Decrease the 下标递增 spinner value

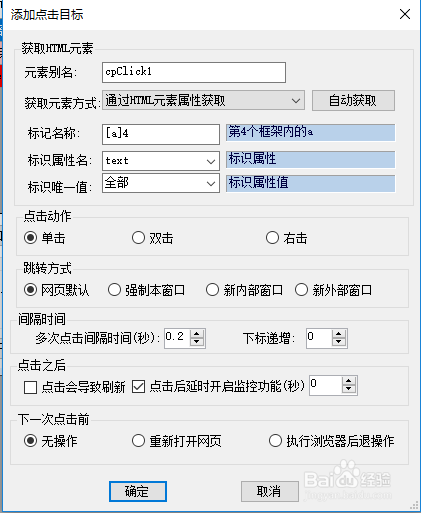(x=339, y=342)
